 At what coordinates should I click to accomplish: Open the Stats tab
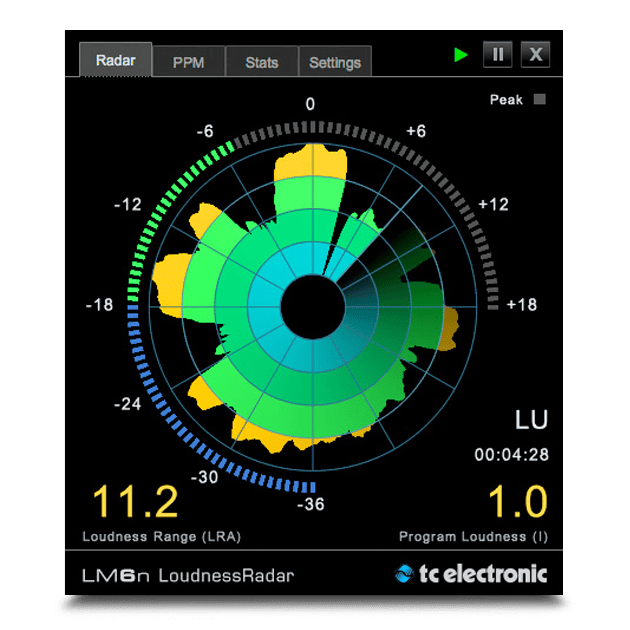point(262,62)
